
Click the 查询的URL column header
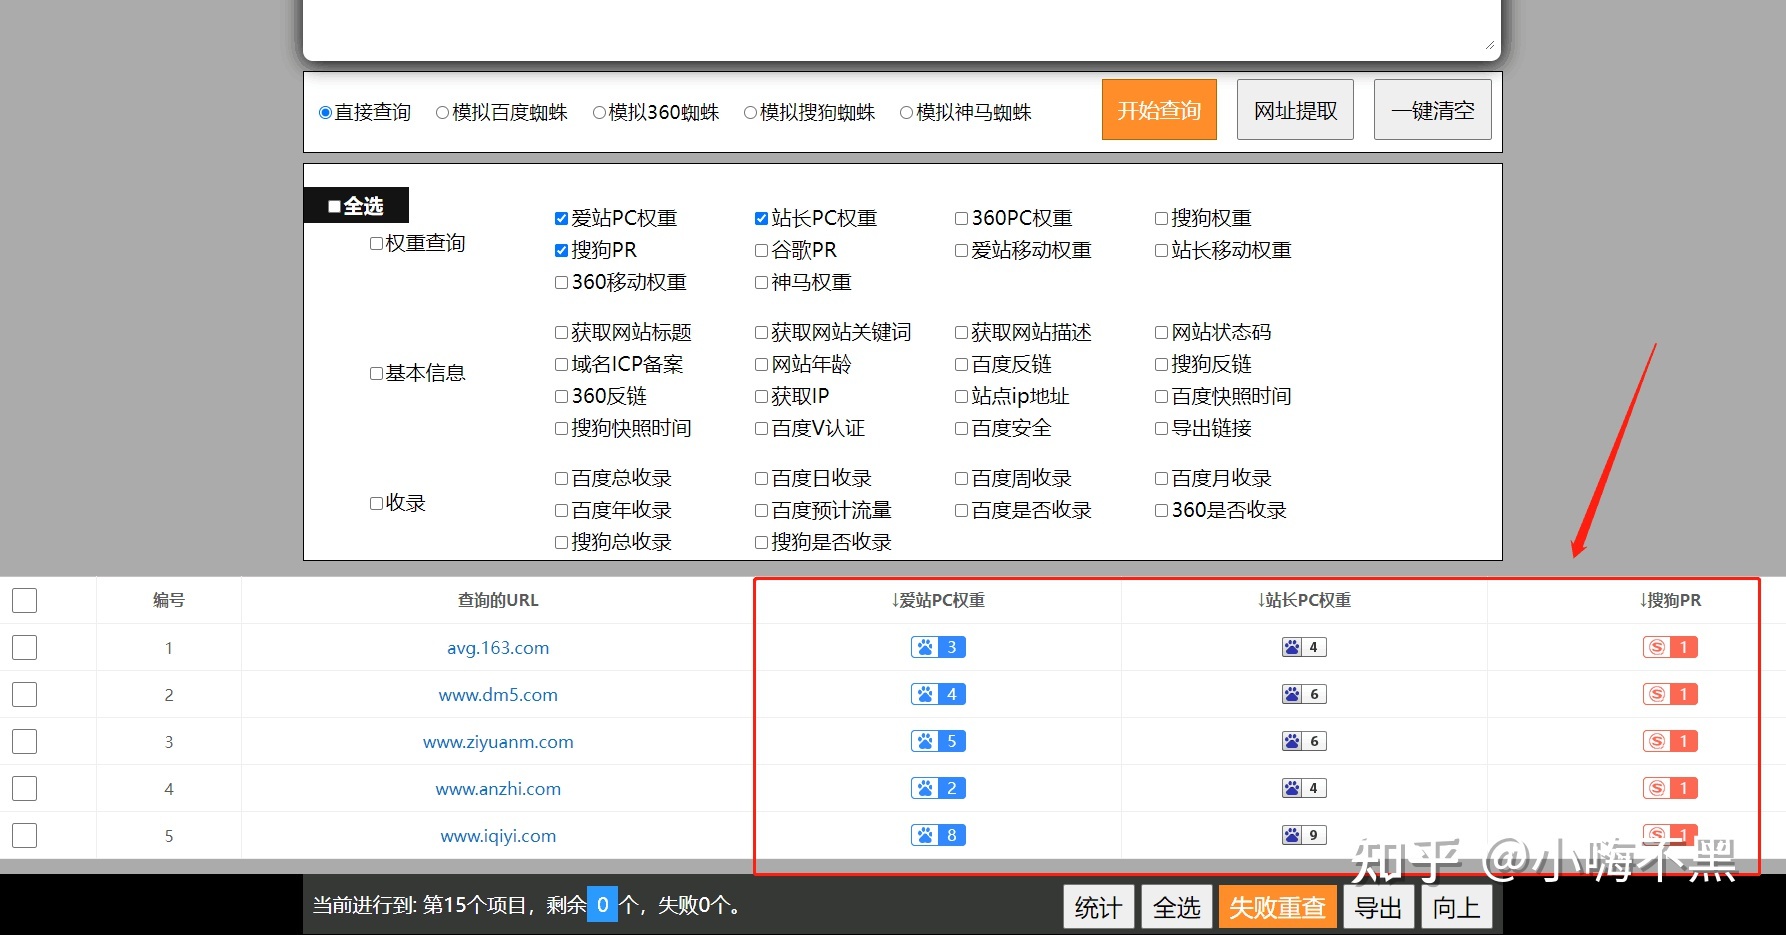(498, 600)
